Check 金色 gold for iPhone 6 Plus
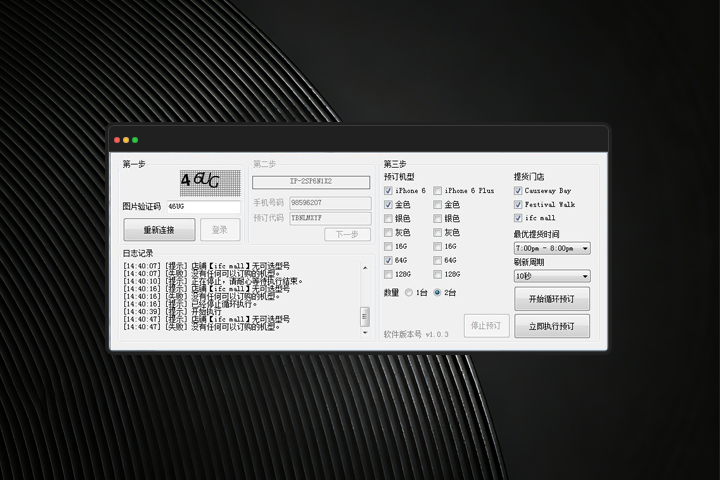 [x=438, y=204]
